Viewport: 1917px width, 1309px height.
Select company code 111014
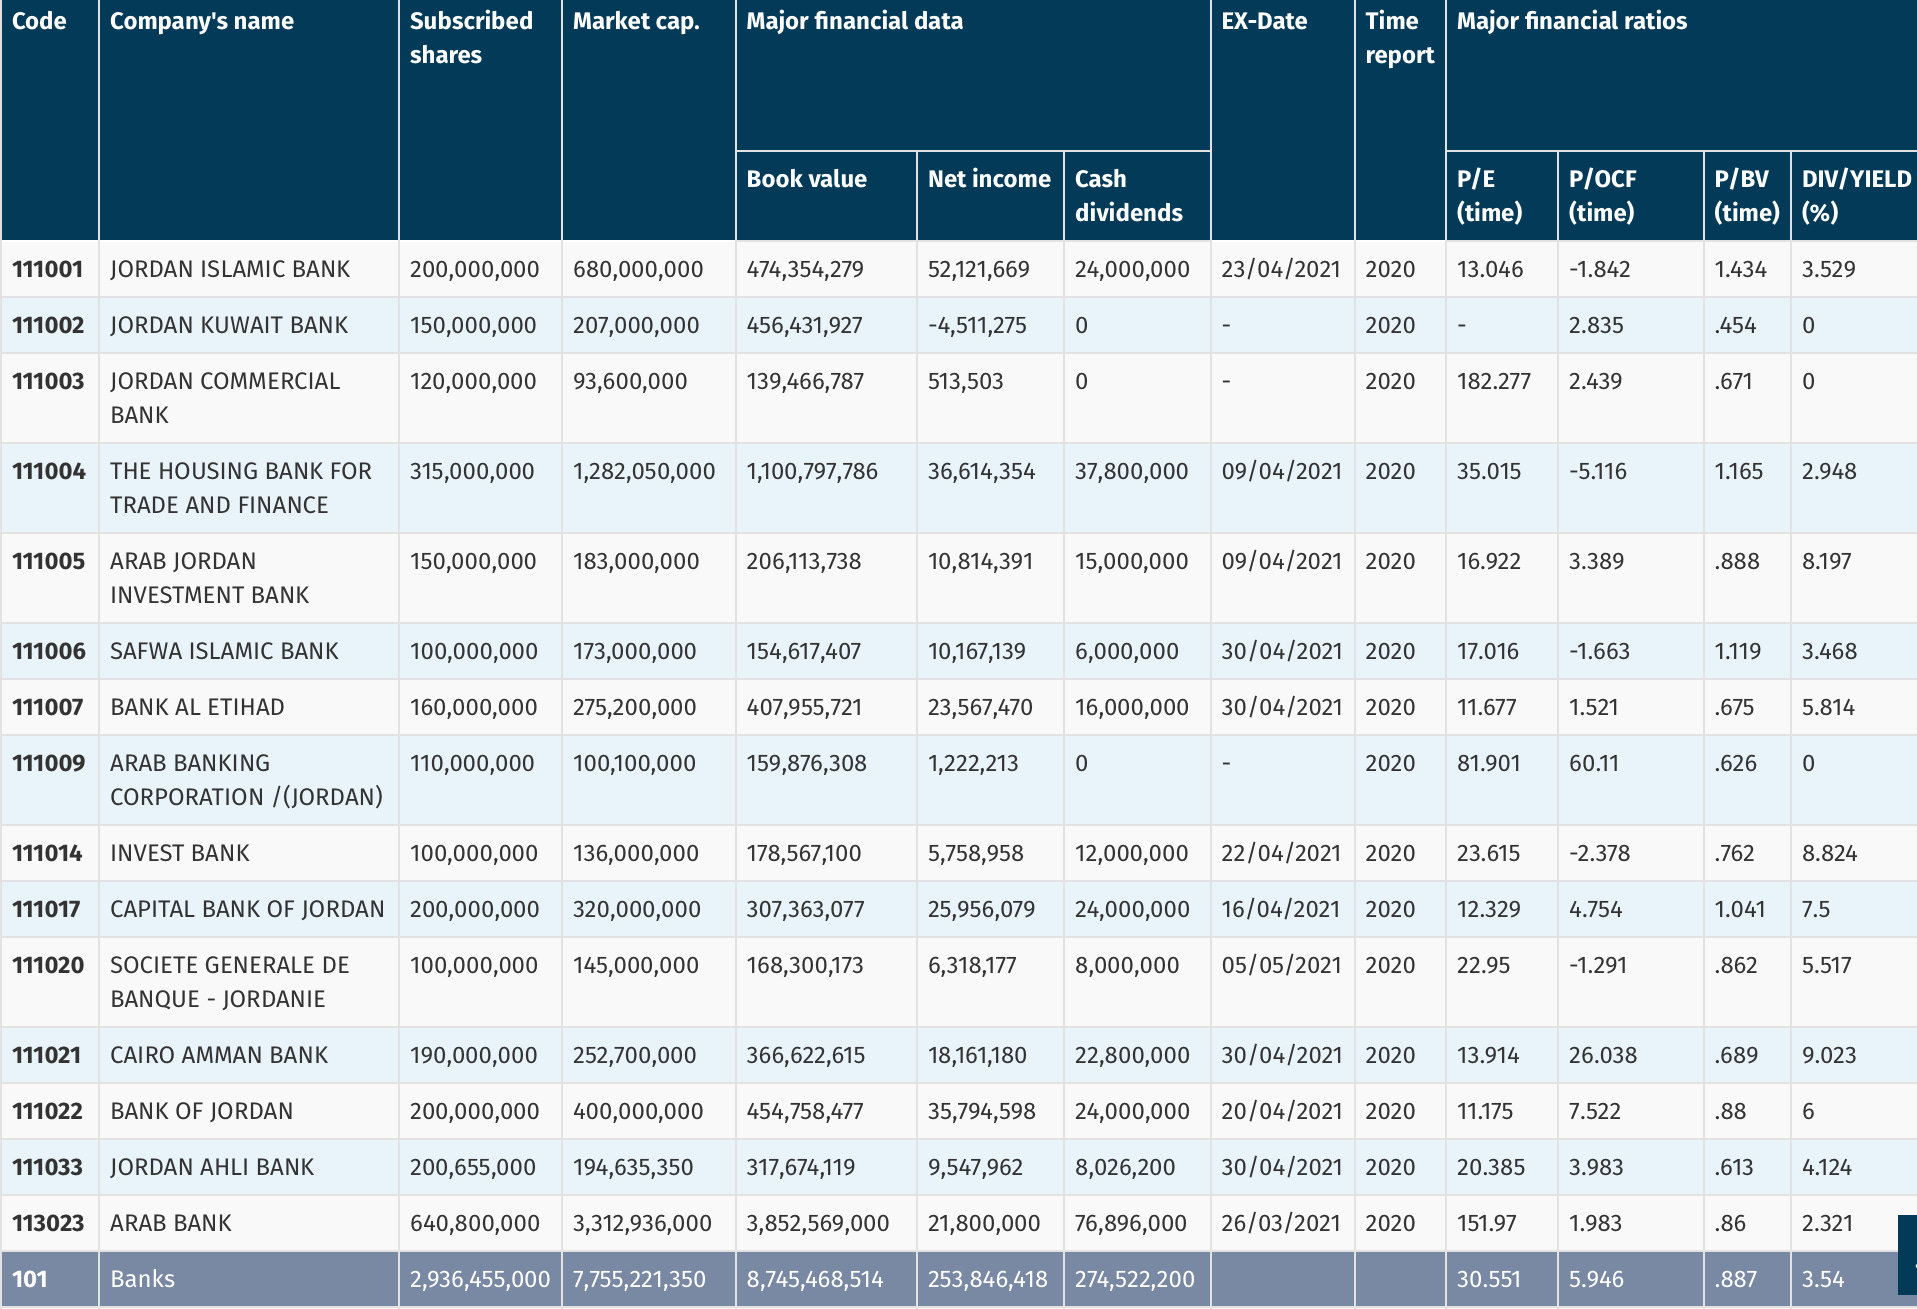[47, 853]
